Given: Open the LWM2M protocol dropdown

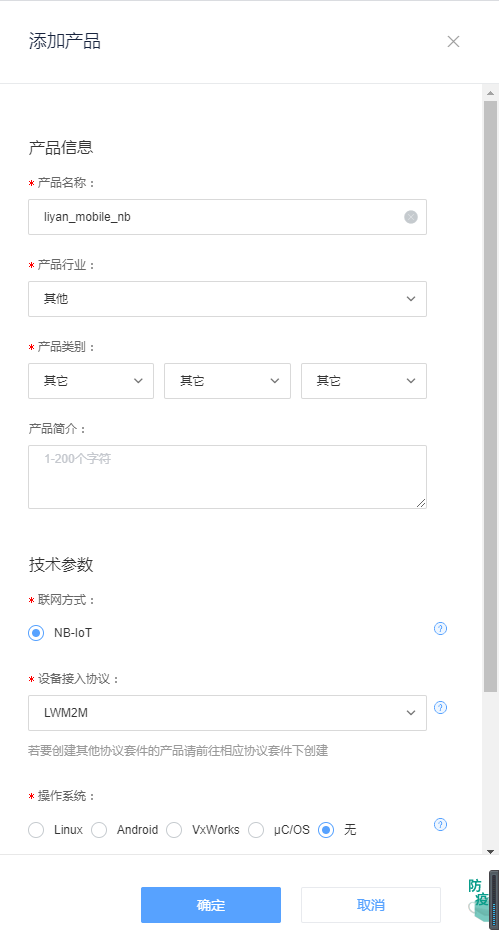Looking at the screenshot, I should pyautogui.click(x=227, y=712).
